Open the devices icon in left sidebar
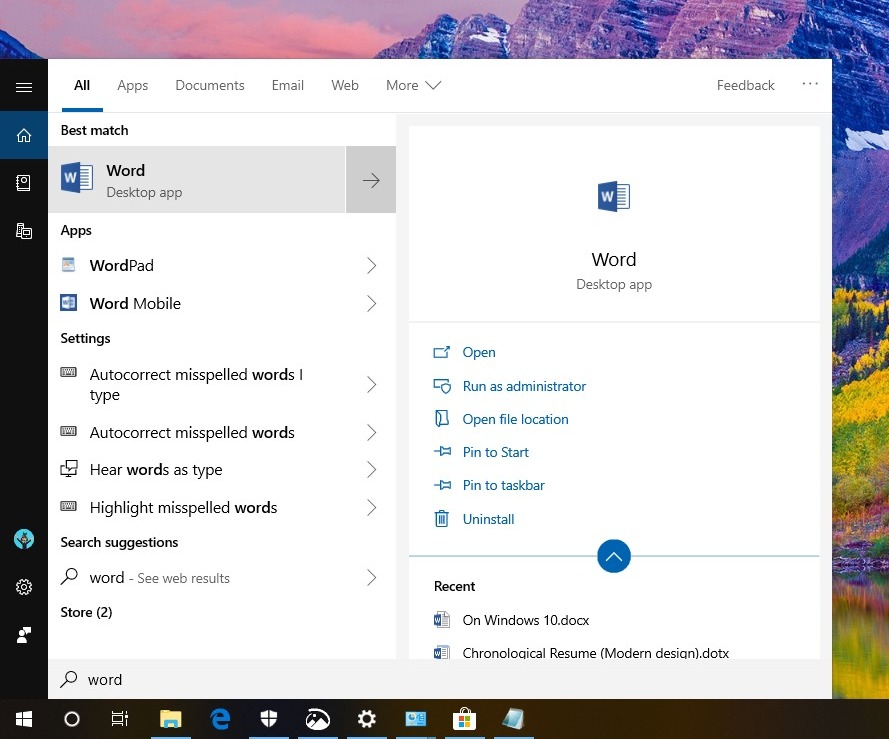 24,231
